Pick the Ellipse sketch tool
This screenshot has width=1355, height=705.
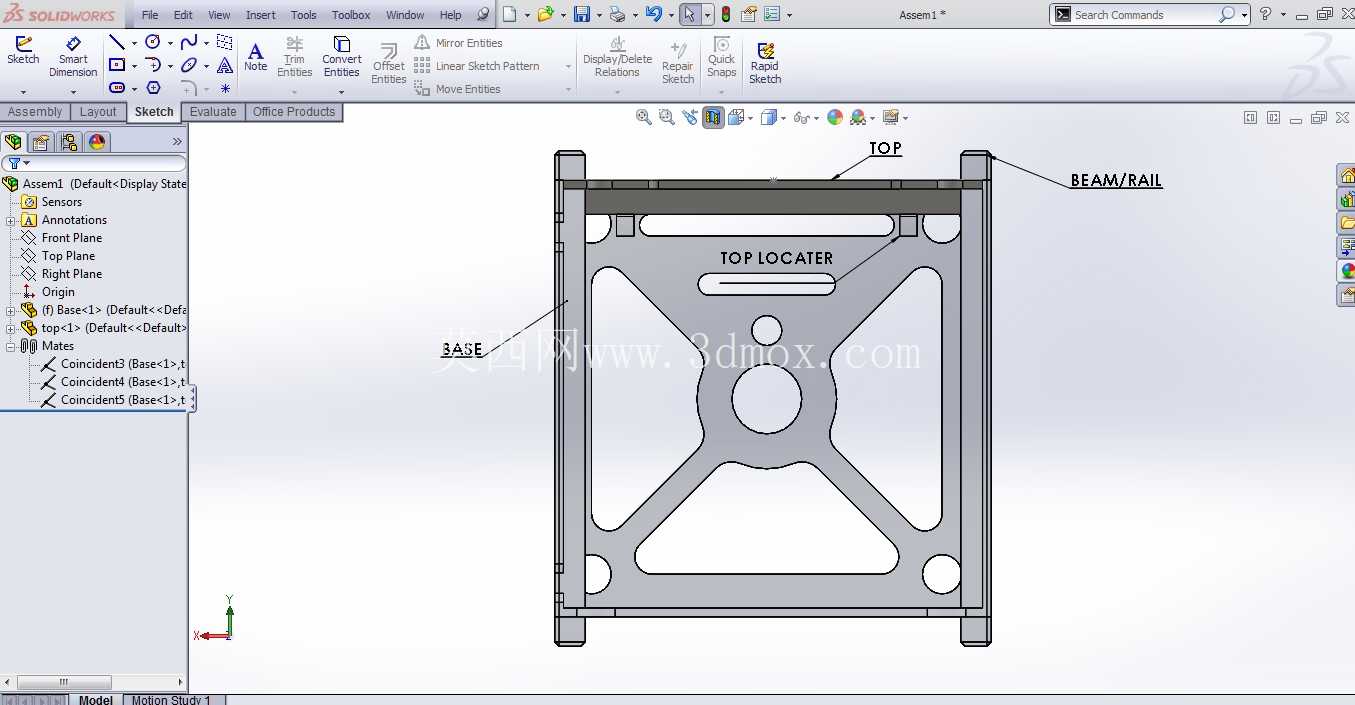coord(189,65)
